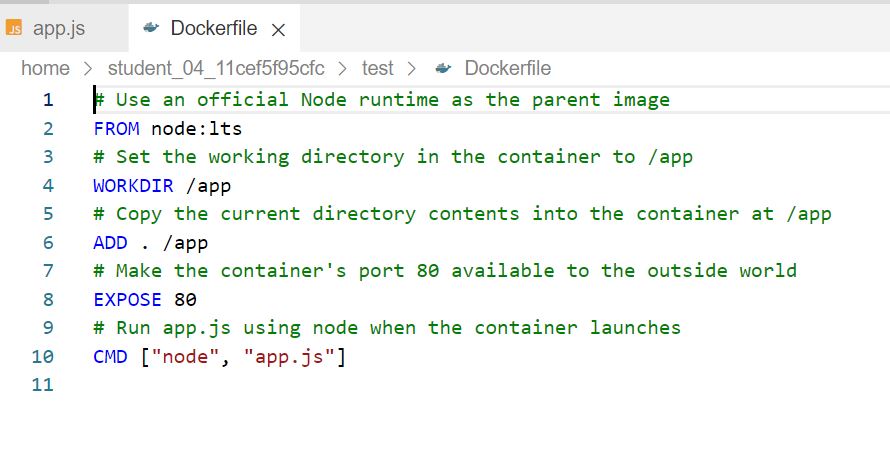Expand the chevron after test breadcrumb
890x455 pixels.
412,69
